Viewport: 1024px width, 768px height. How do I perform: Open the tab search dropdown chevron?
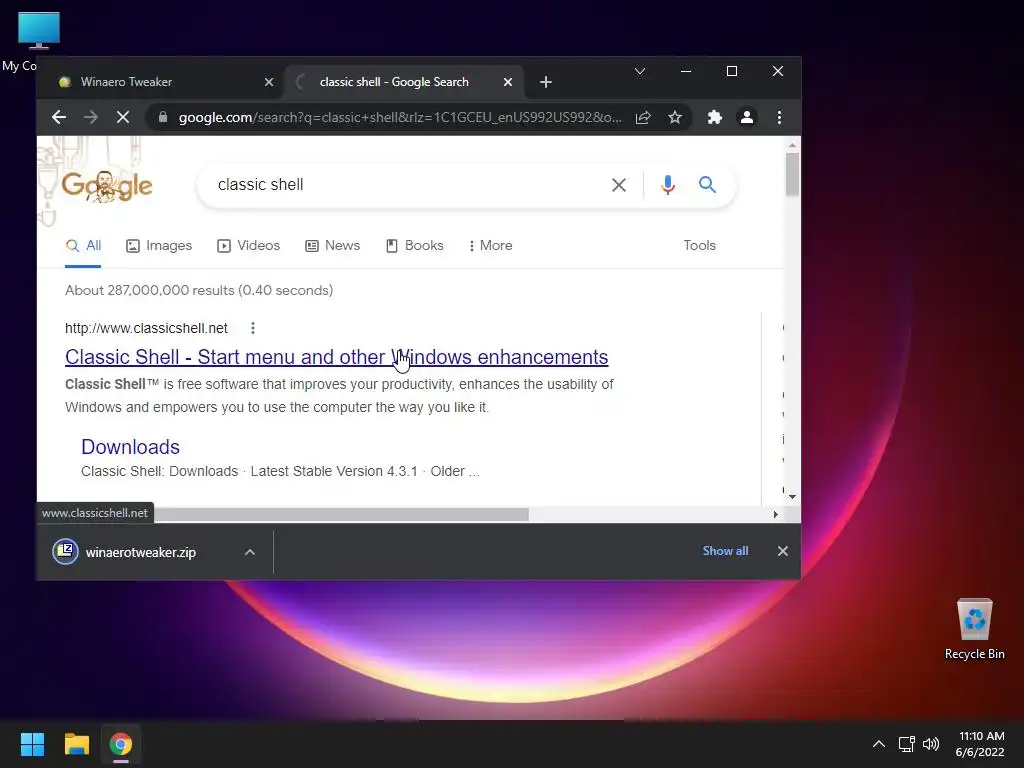640,71
